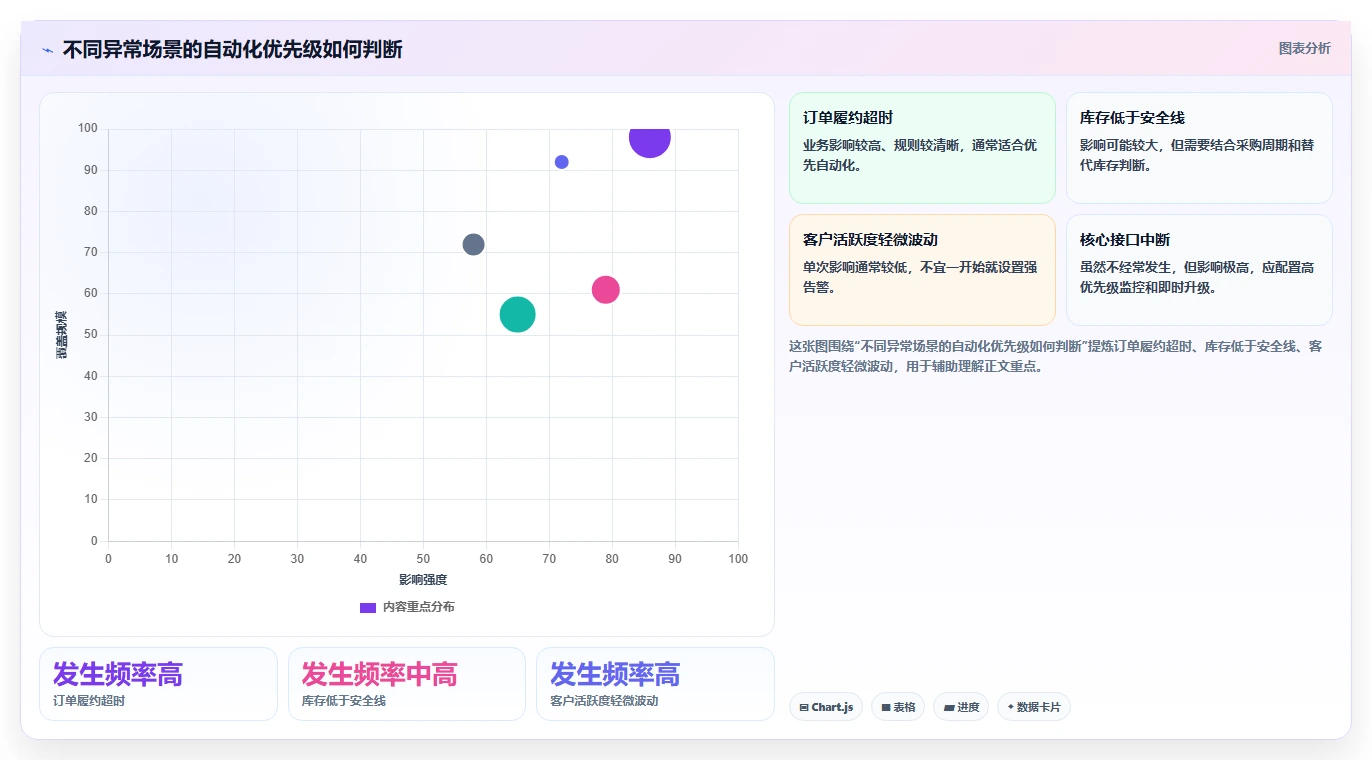Click the icon inside the 进度 chip
The image size is (1372, 760).
948,707
